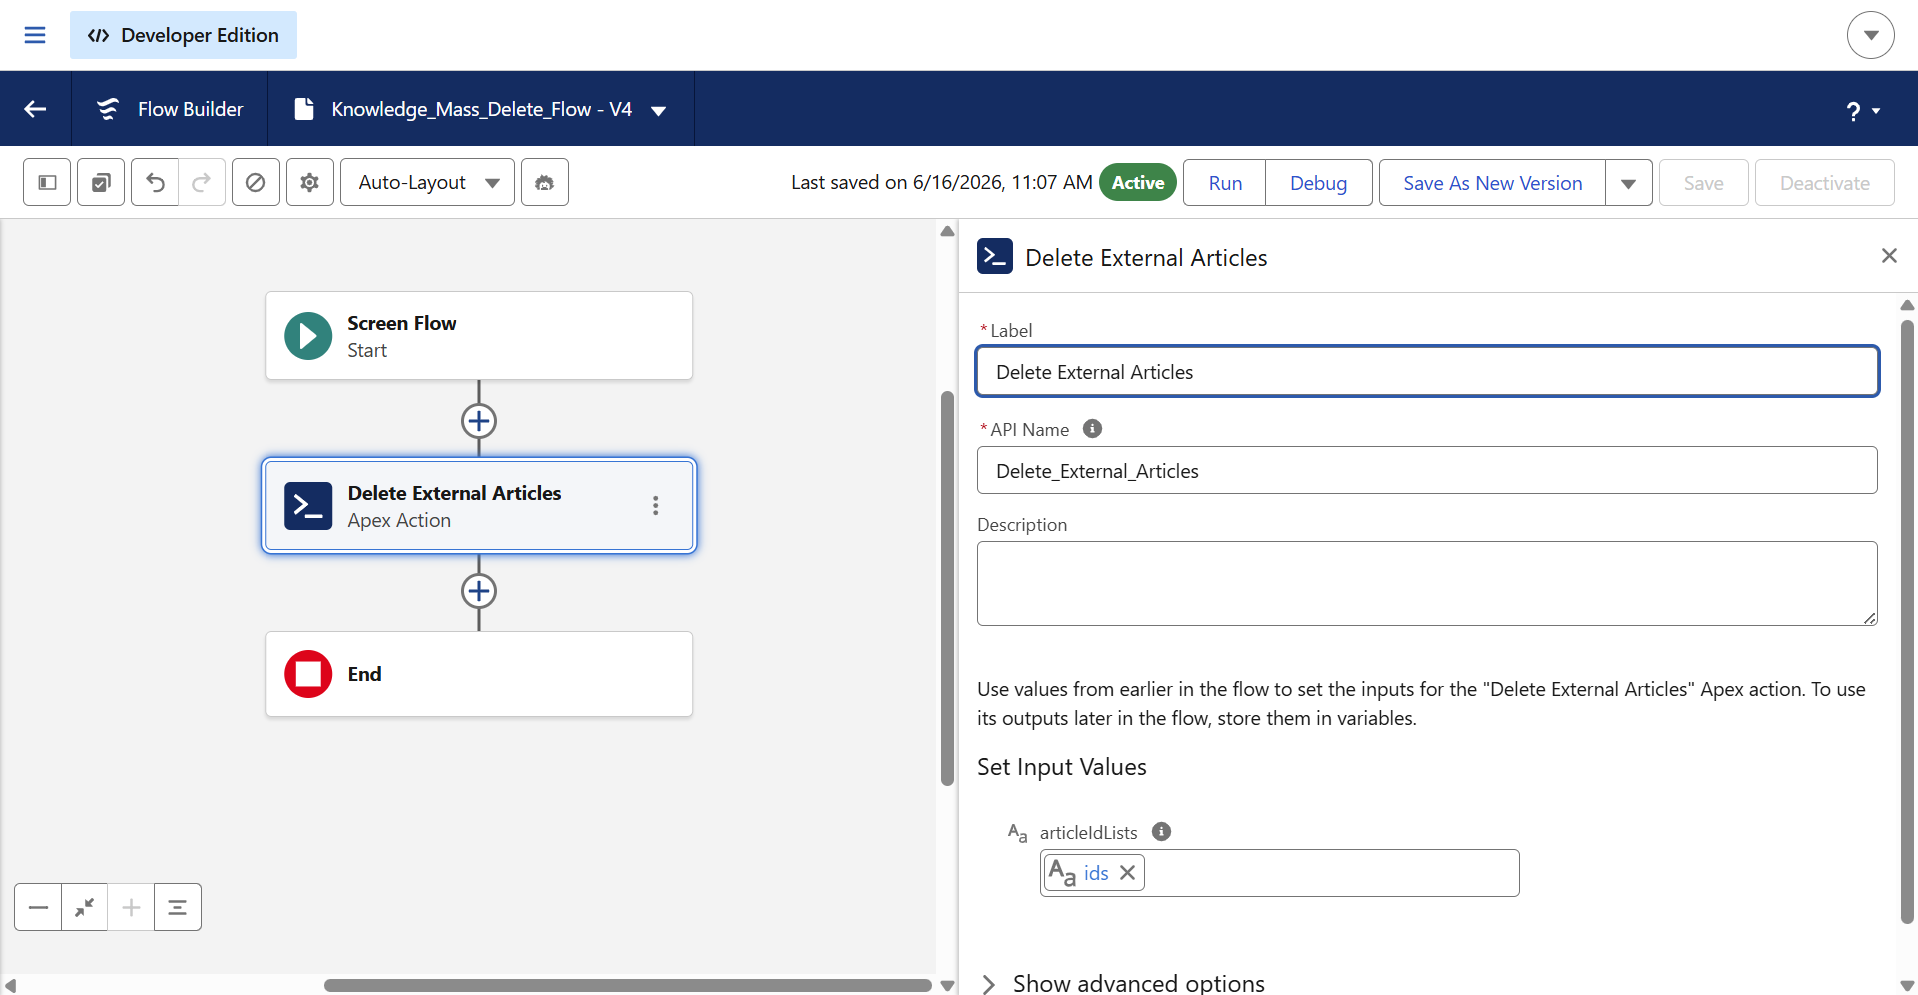Click the green Start play icon
Viewport: 1918px width, 995px height.
pos(308,336)
